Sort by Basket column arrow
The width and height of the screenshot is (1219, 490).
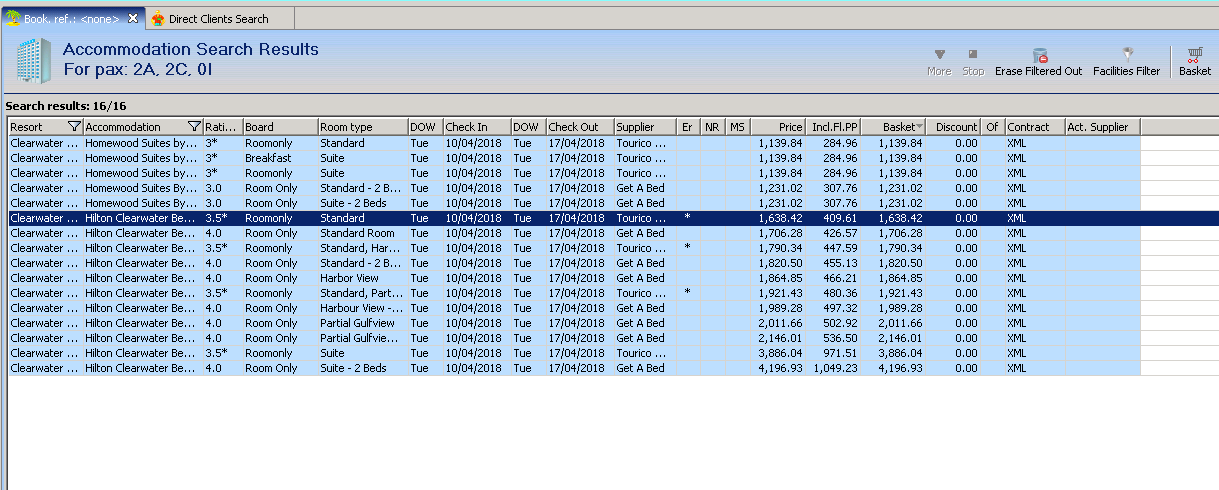coord(919,127)
